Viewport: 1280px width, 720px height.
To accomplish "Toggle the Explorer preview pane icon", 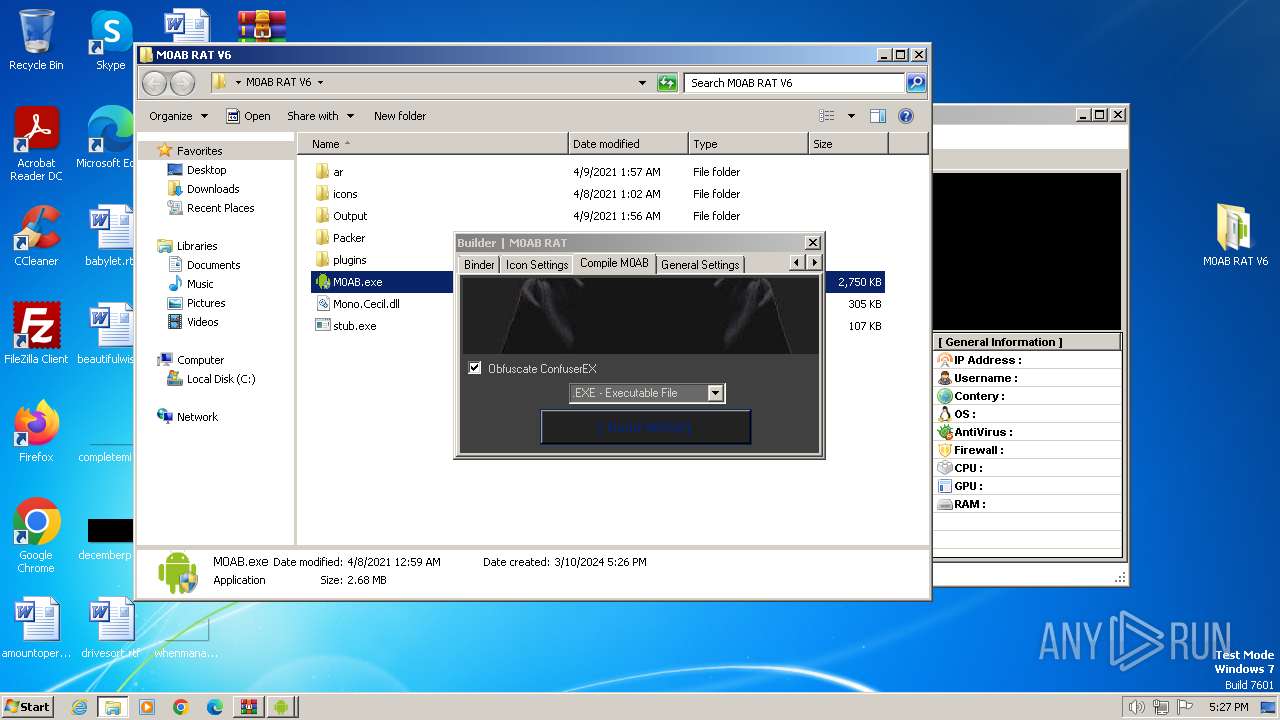I will pos(877,116).
